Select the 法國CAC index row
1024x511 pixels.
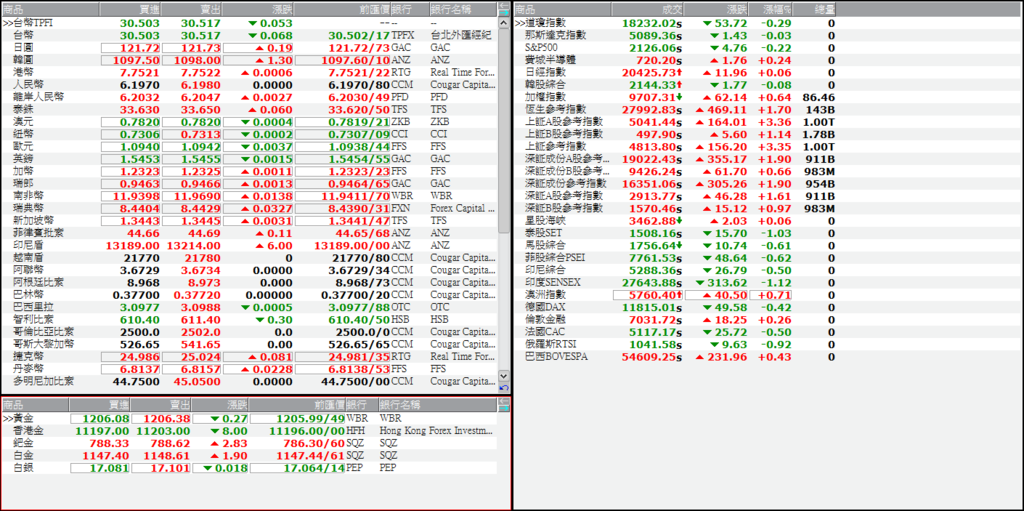tap(675, 331)
